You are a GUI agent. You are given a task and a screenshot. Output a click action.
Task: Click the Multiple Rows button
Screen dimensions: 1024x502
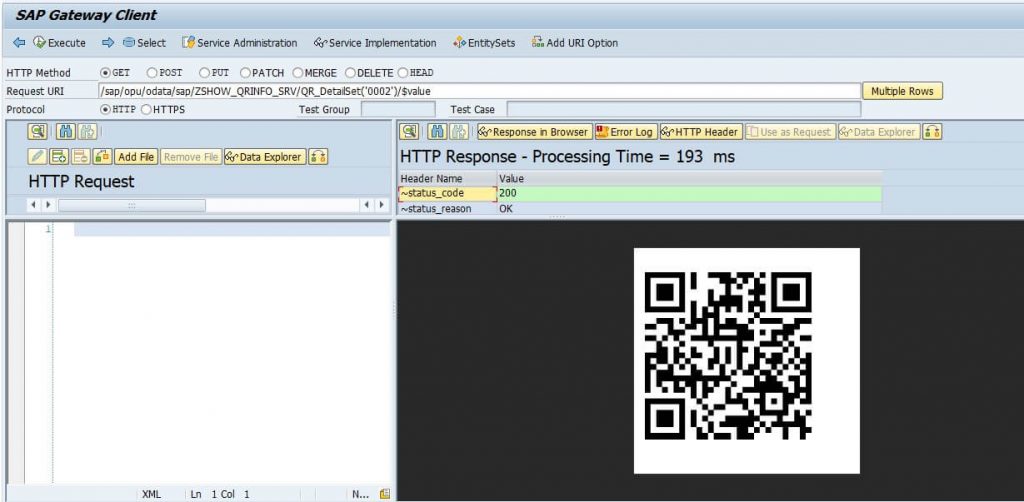pyautogui.click(x=903, y=91)
